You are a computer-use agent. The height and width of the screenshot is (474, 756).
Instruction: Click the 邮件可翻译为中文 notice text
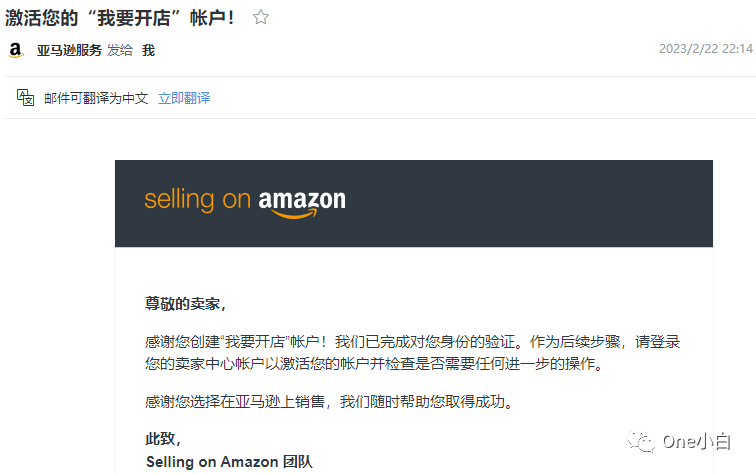tap(96, 98)
